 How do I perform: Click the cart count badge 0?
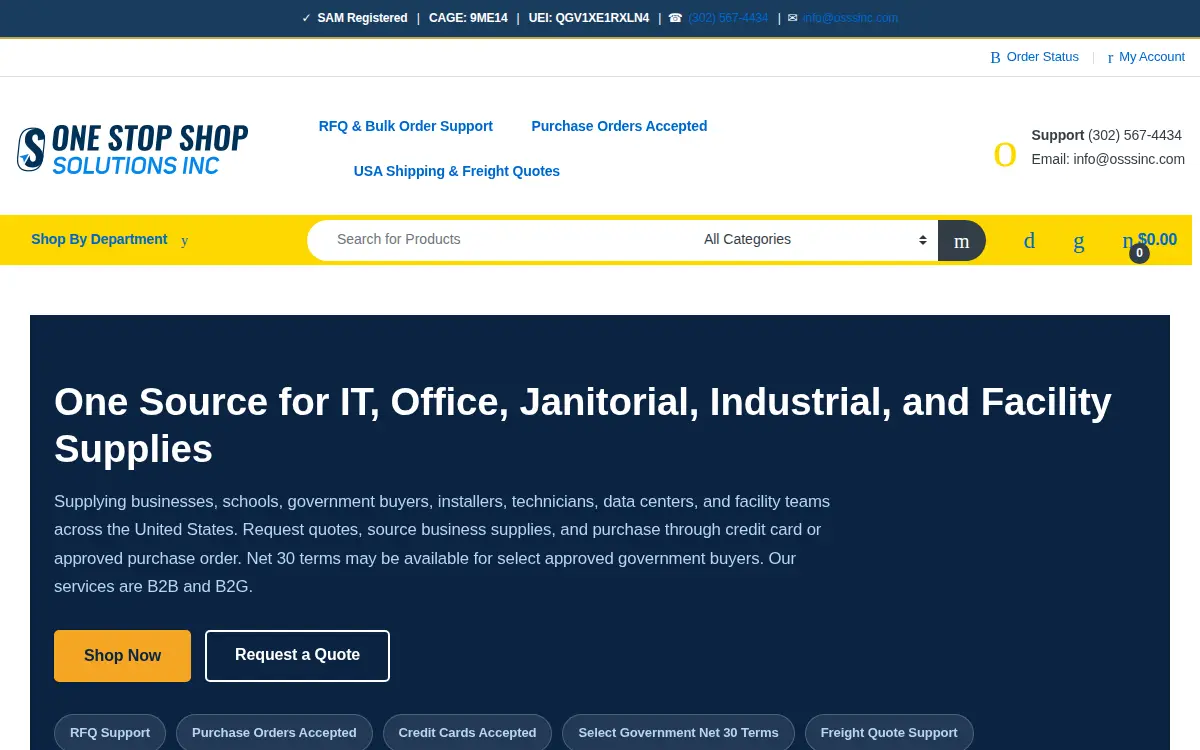[x=1139, y=254]
